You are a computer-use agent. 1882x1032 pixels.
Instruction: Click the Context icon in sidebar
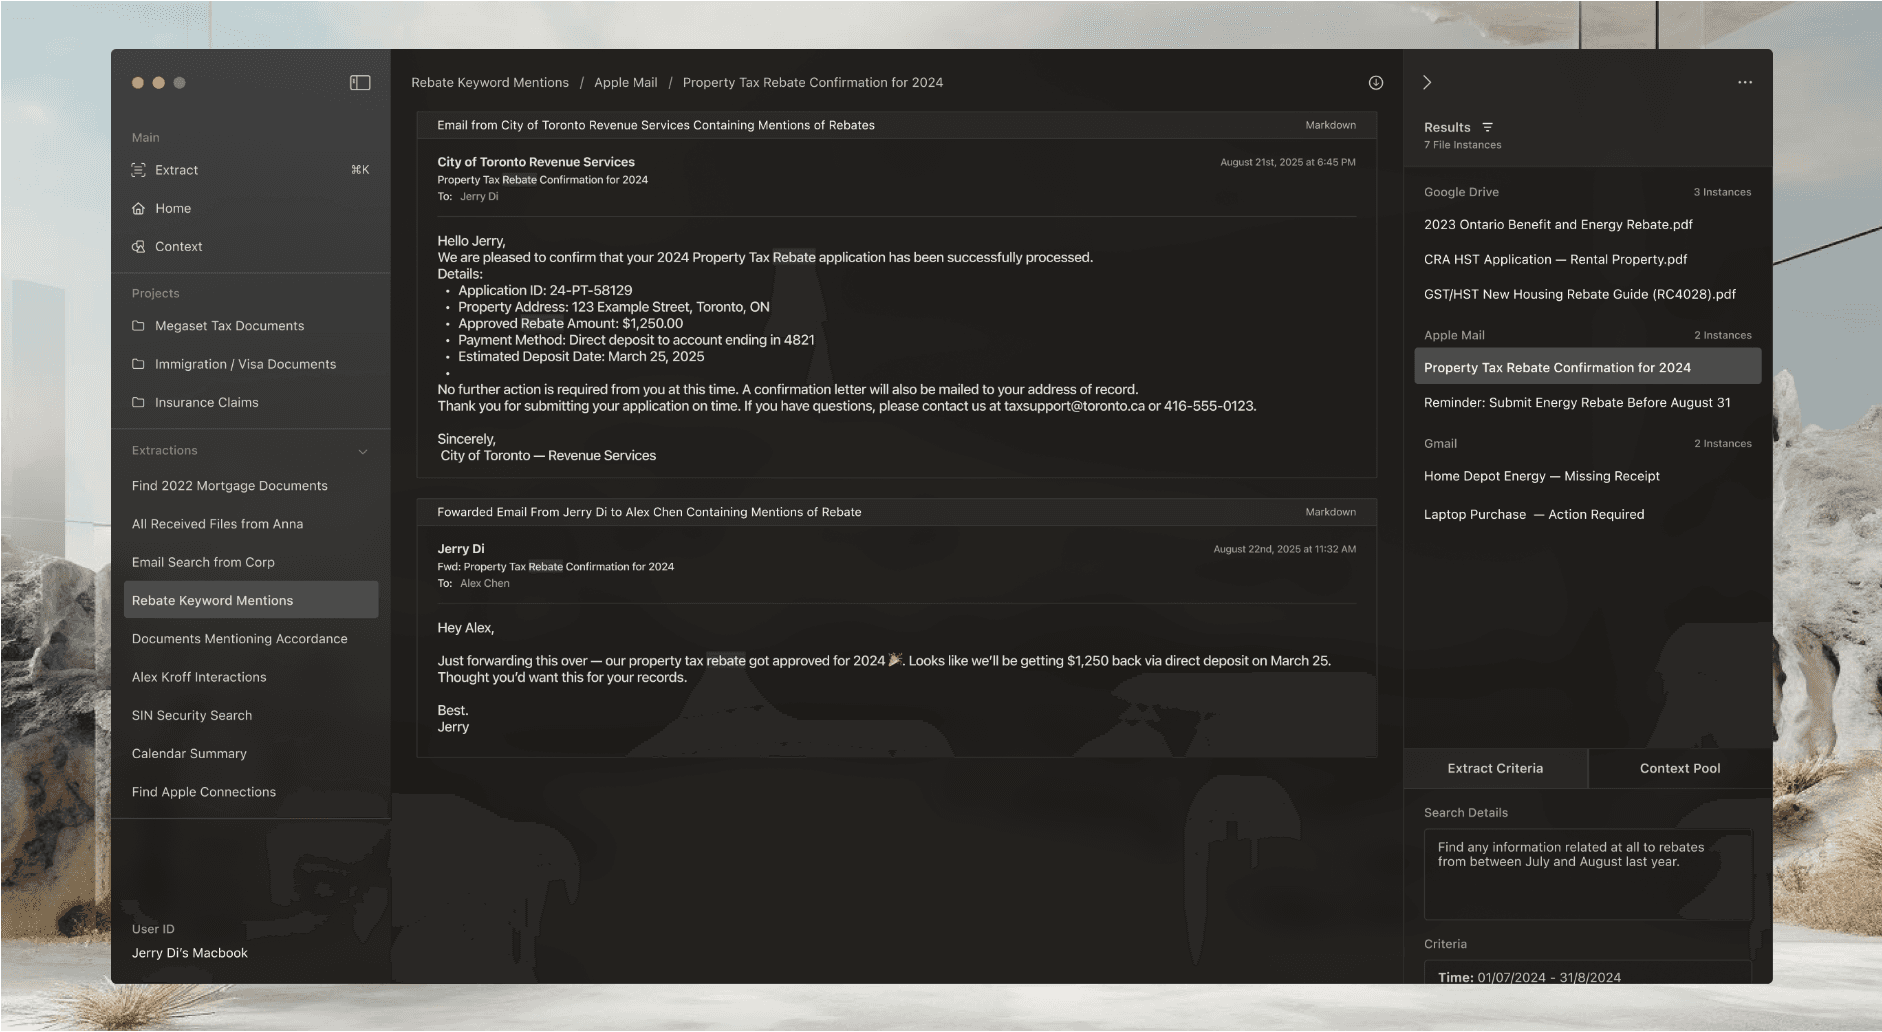coord(138,246)
